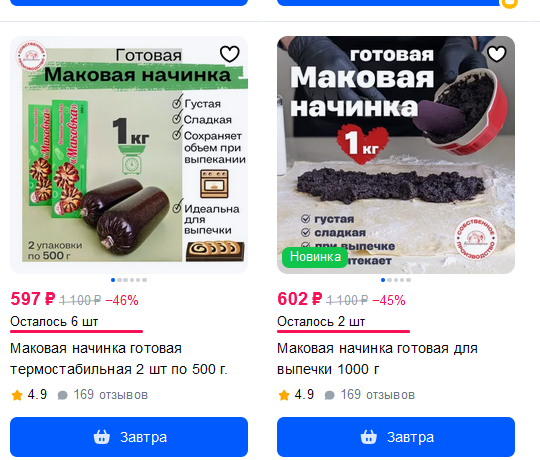
Task: Click the star rating icon of the right product
Action: 284,395
